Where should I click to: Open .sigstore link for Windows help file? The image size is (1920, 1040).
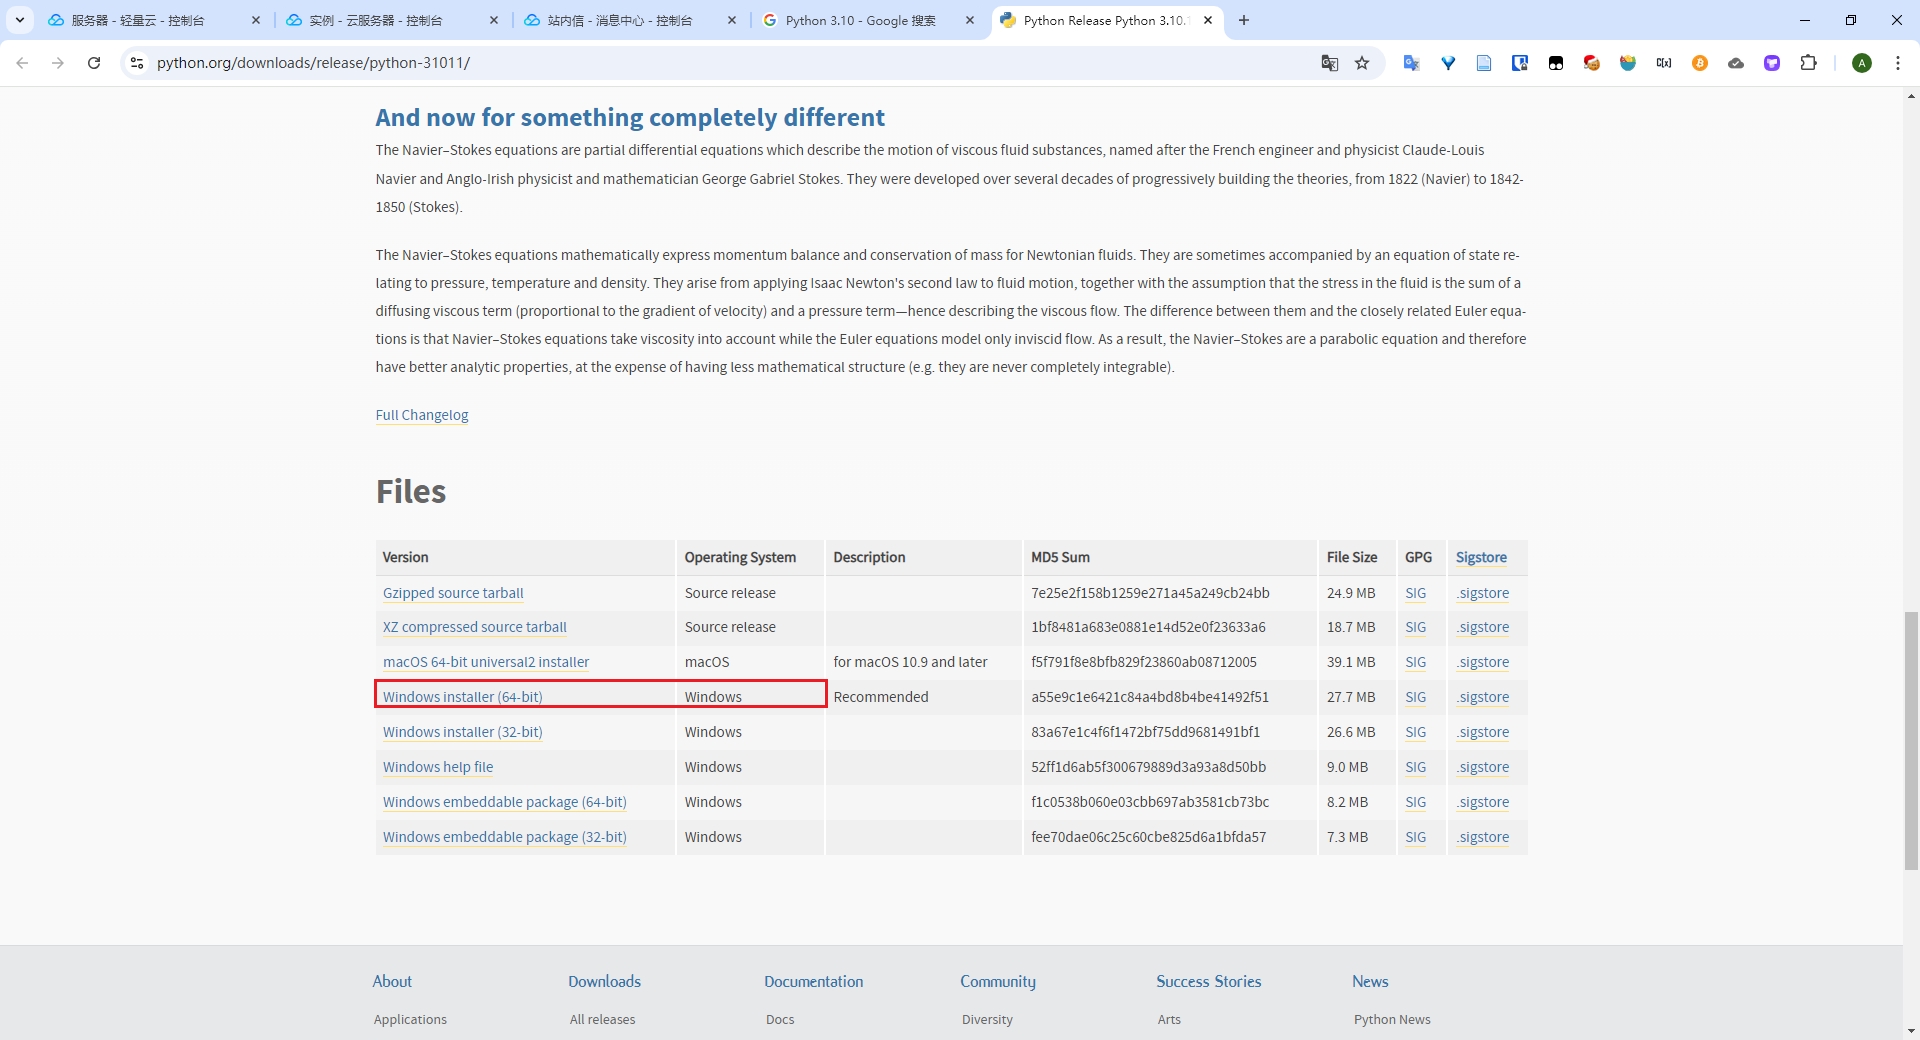(1483, 767)
